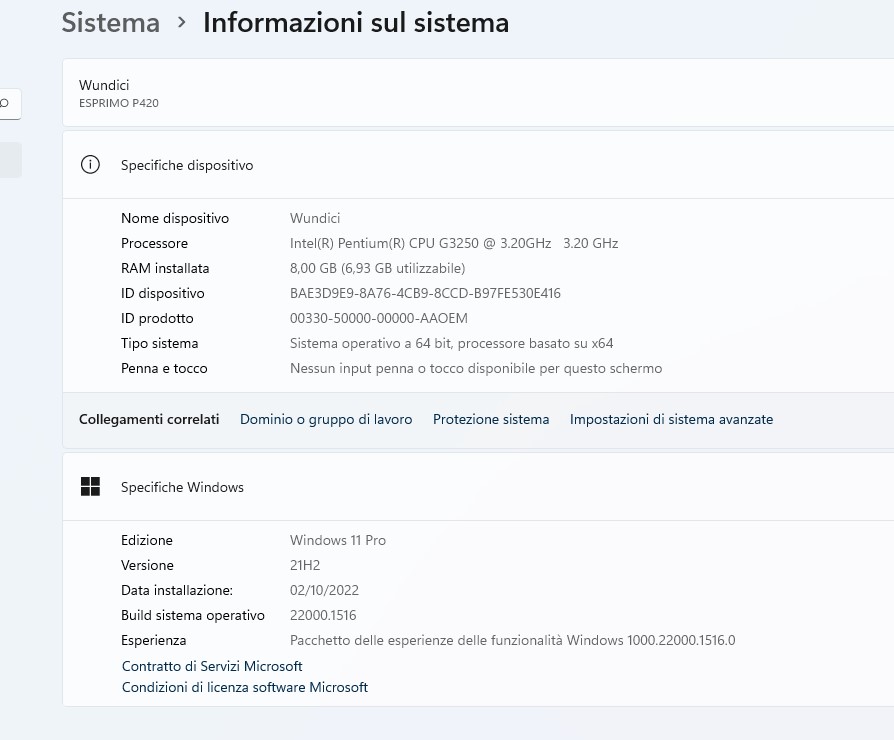894x740 pixels.
Task: Collapse the Specifiche dispositivo section header
Action: tap(478, 165)
